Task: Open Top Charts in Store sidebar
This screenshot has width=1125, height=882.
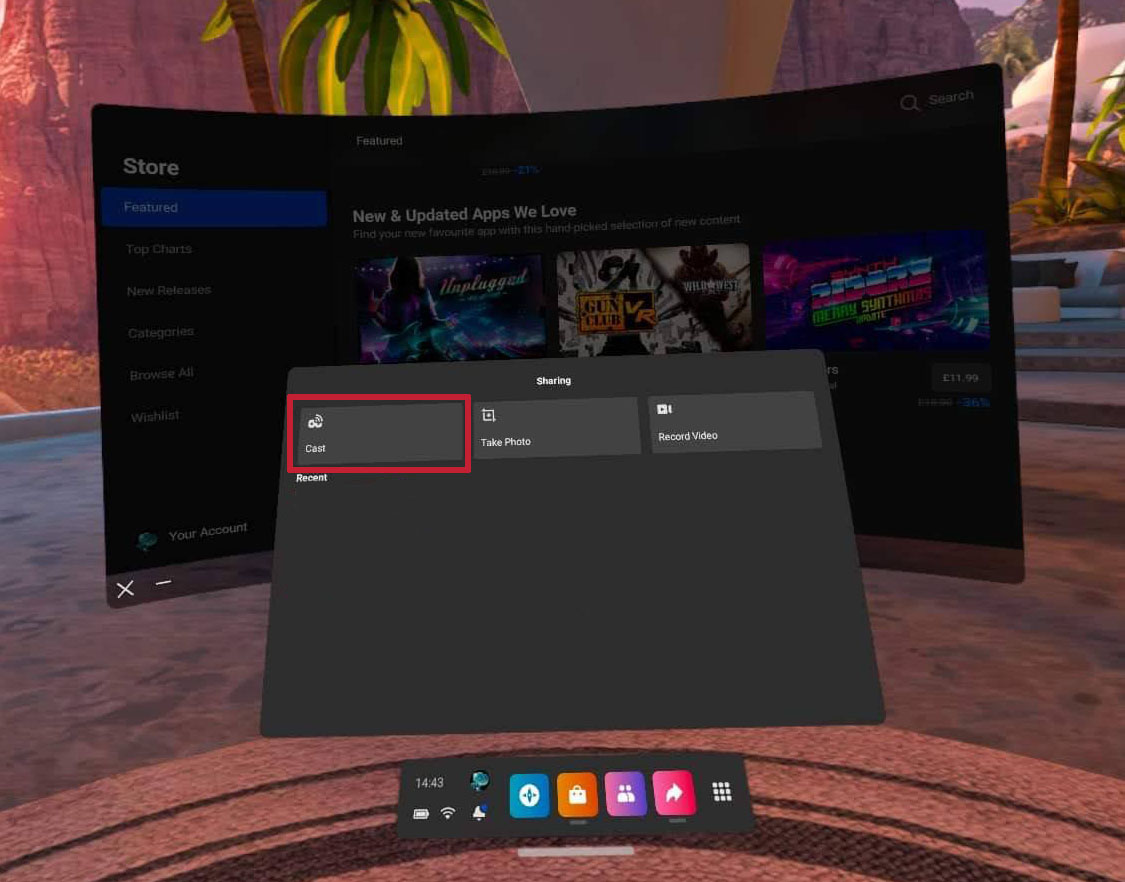Action: coord(159,249)
